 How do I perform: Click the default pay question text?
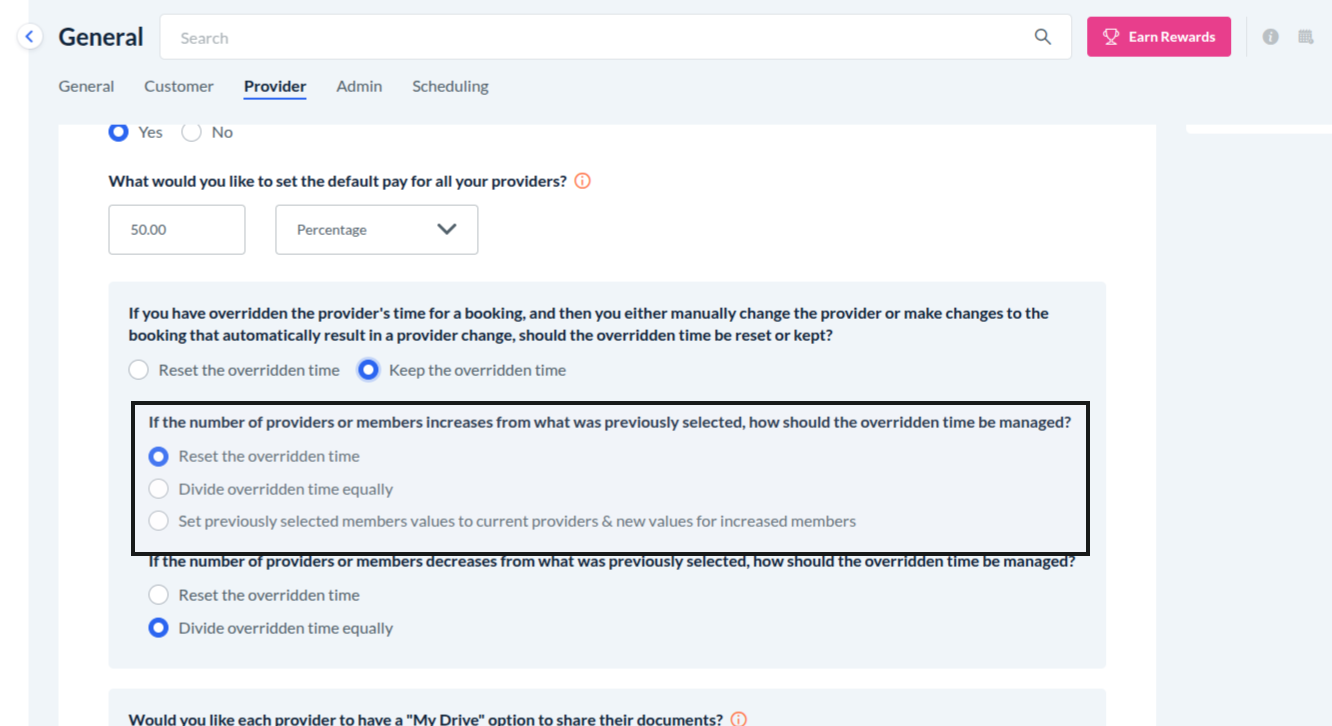click(x=338, y=181)
